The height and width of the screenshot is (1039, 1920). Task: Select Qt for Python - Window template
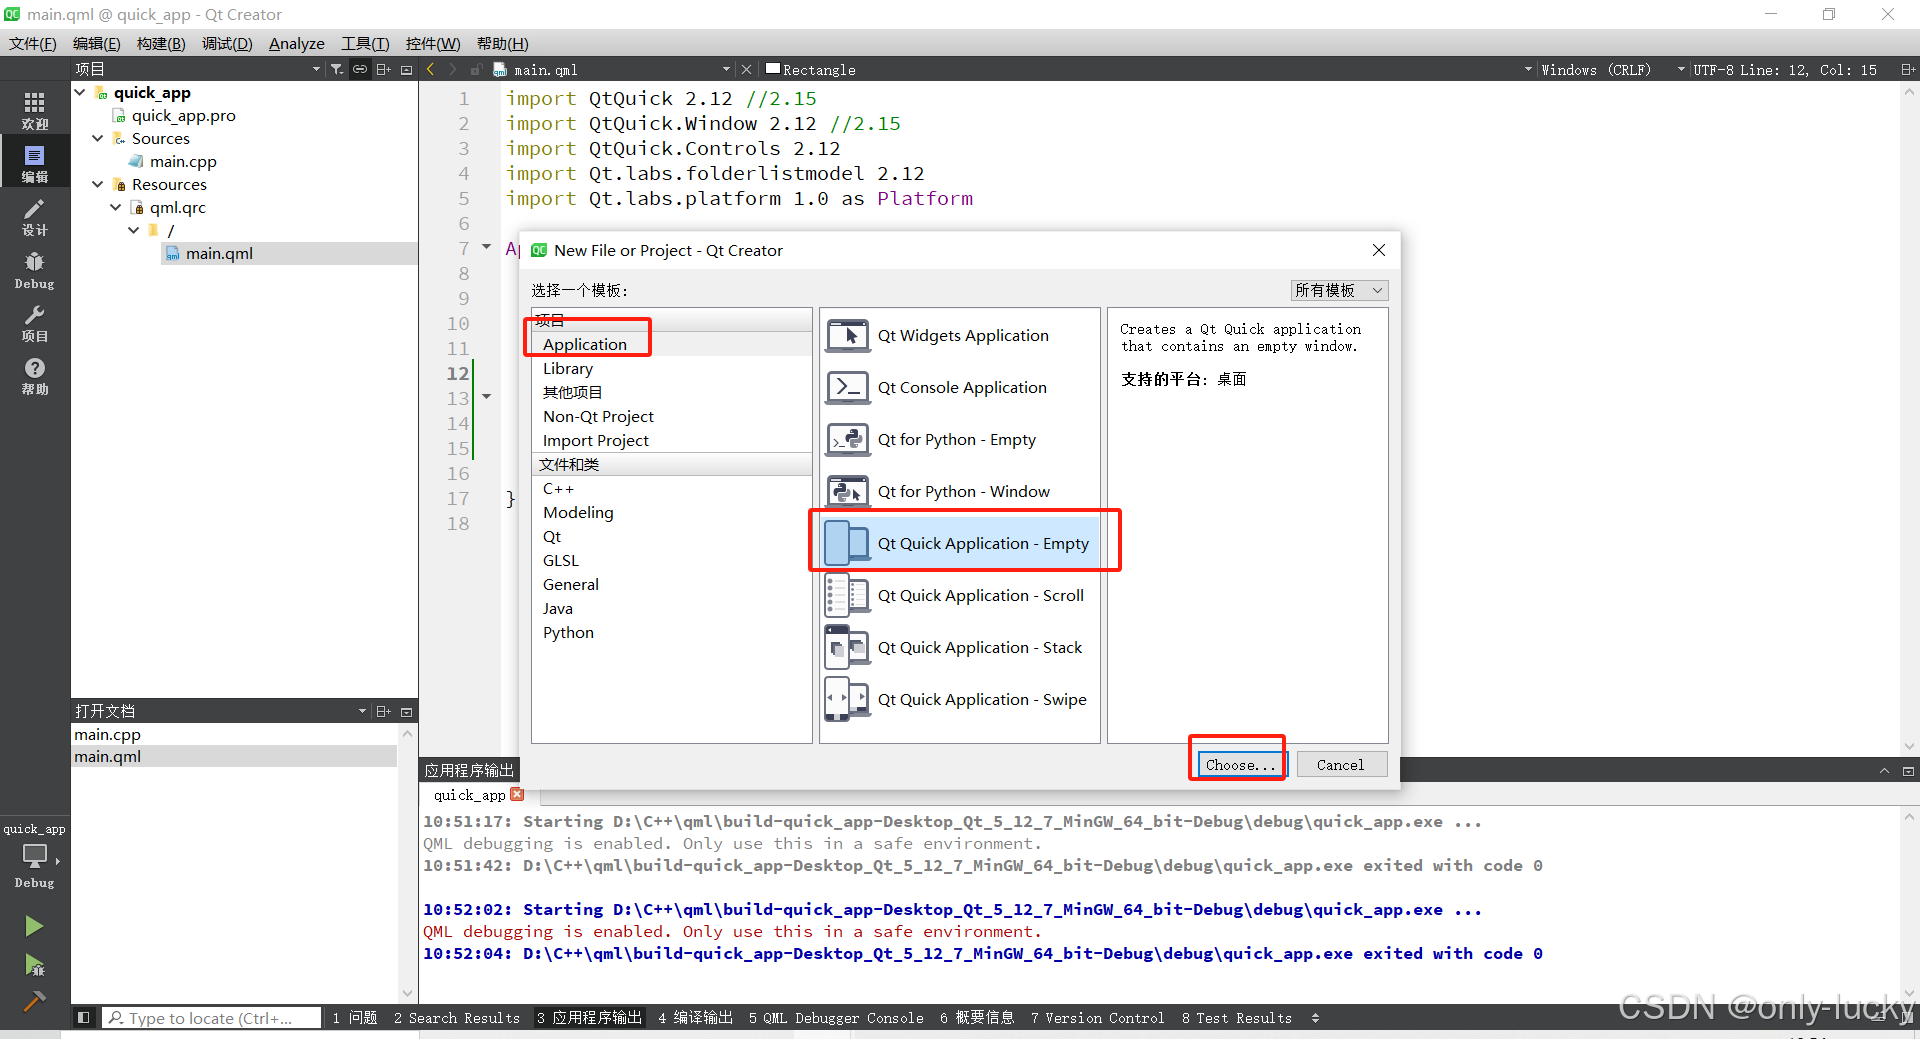(x=960, y=492)
